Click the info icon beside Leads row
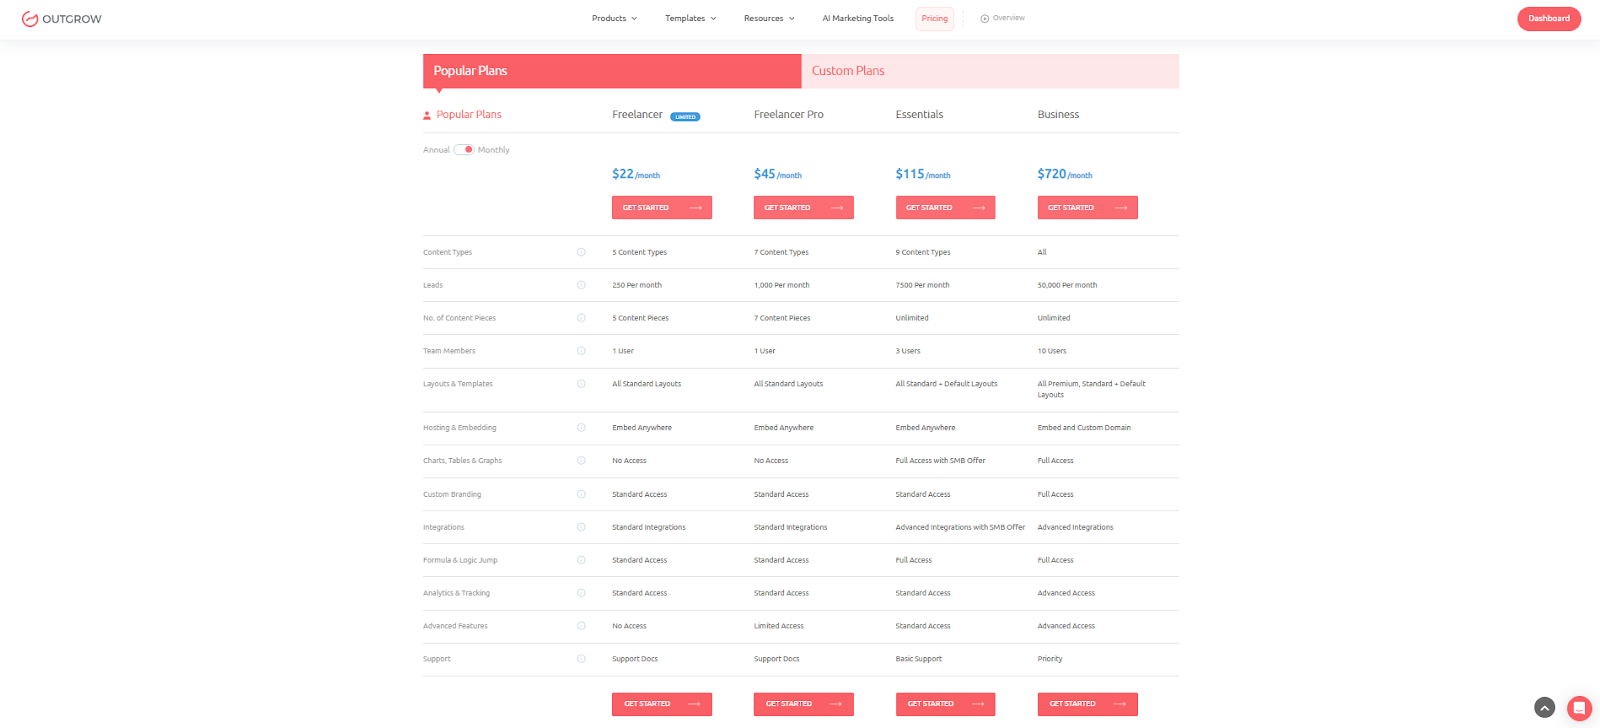The image size is (1600, 728). tap(581, 285)
